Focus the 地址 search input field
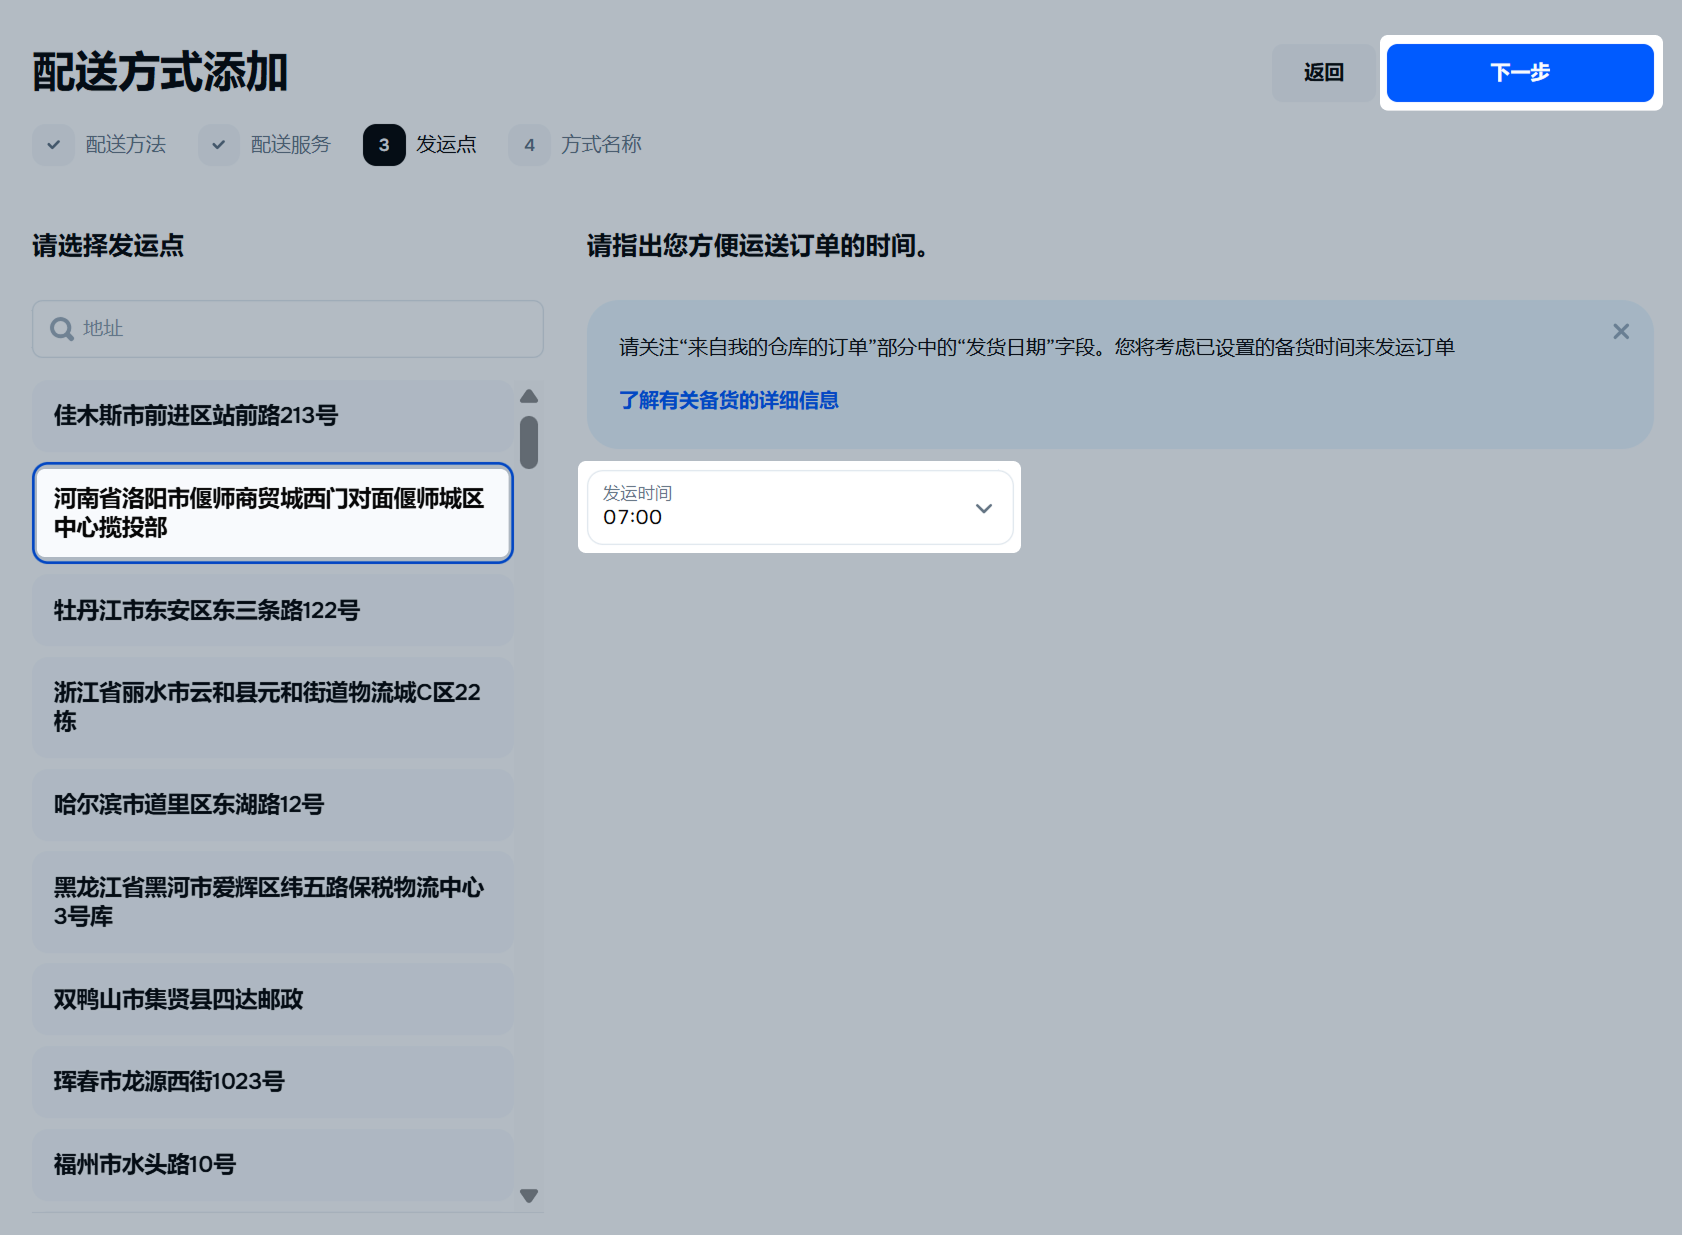The width and height of the screenshot is (1682, 1235). click(x=300, y=329)
